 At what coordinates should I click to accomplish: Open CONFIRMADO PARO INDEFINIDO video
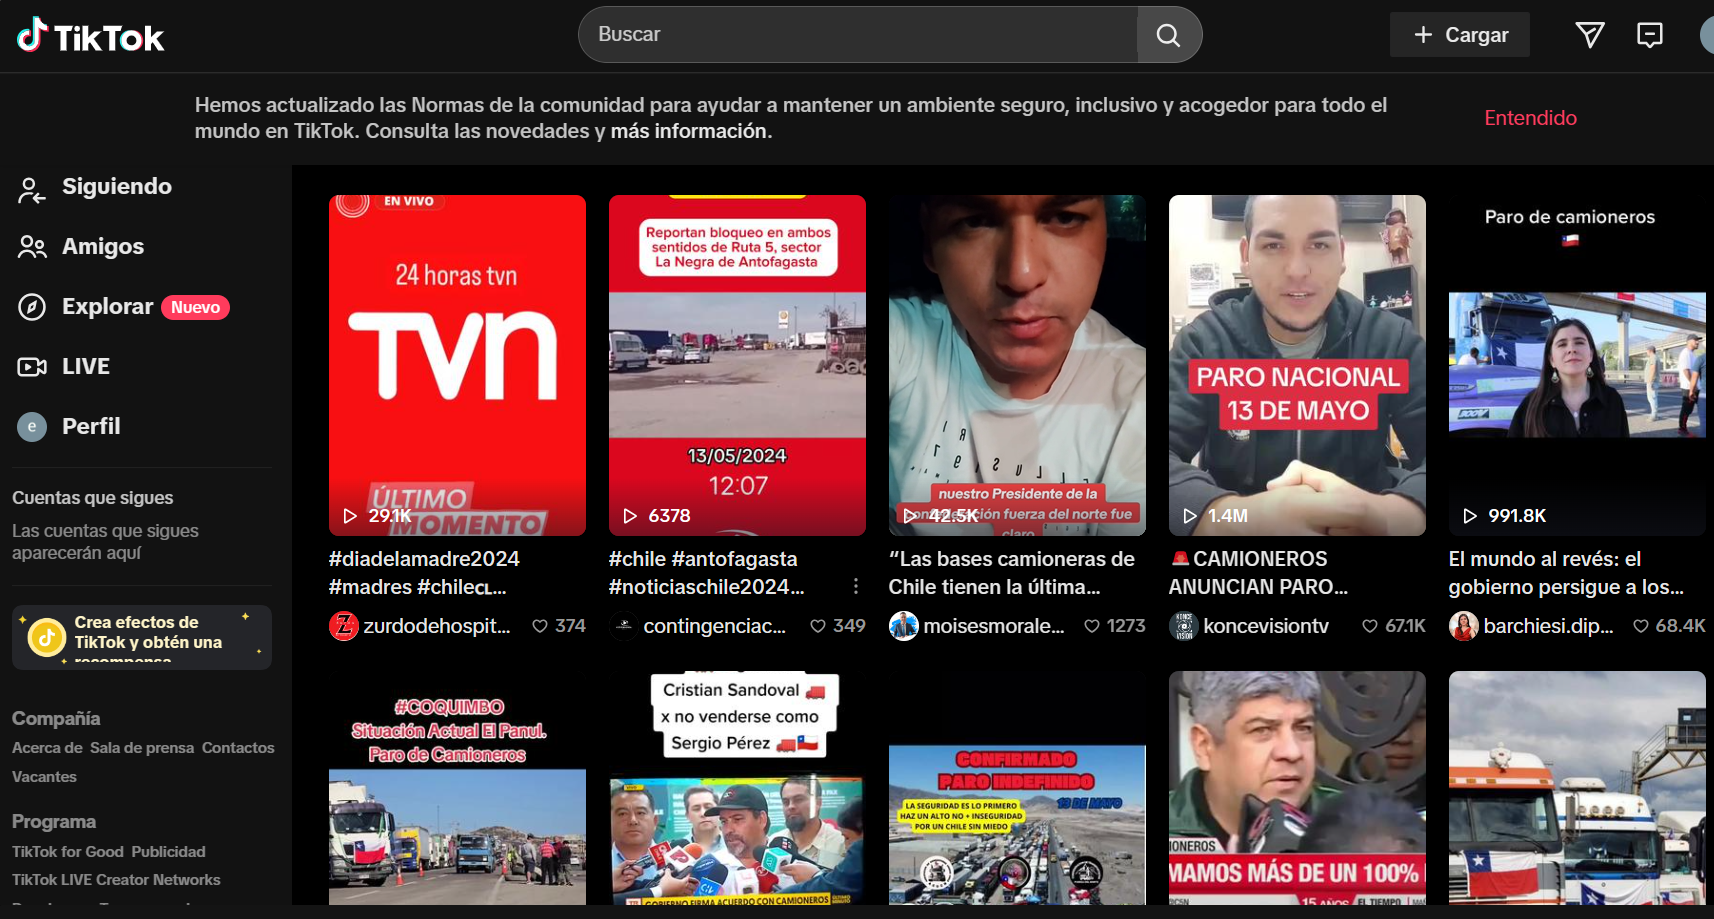(1017, 788)
